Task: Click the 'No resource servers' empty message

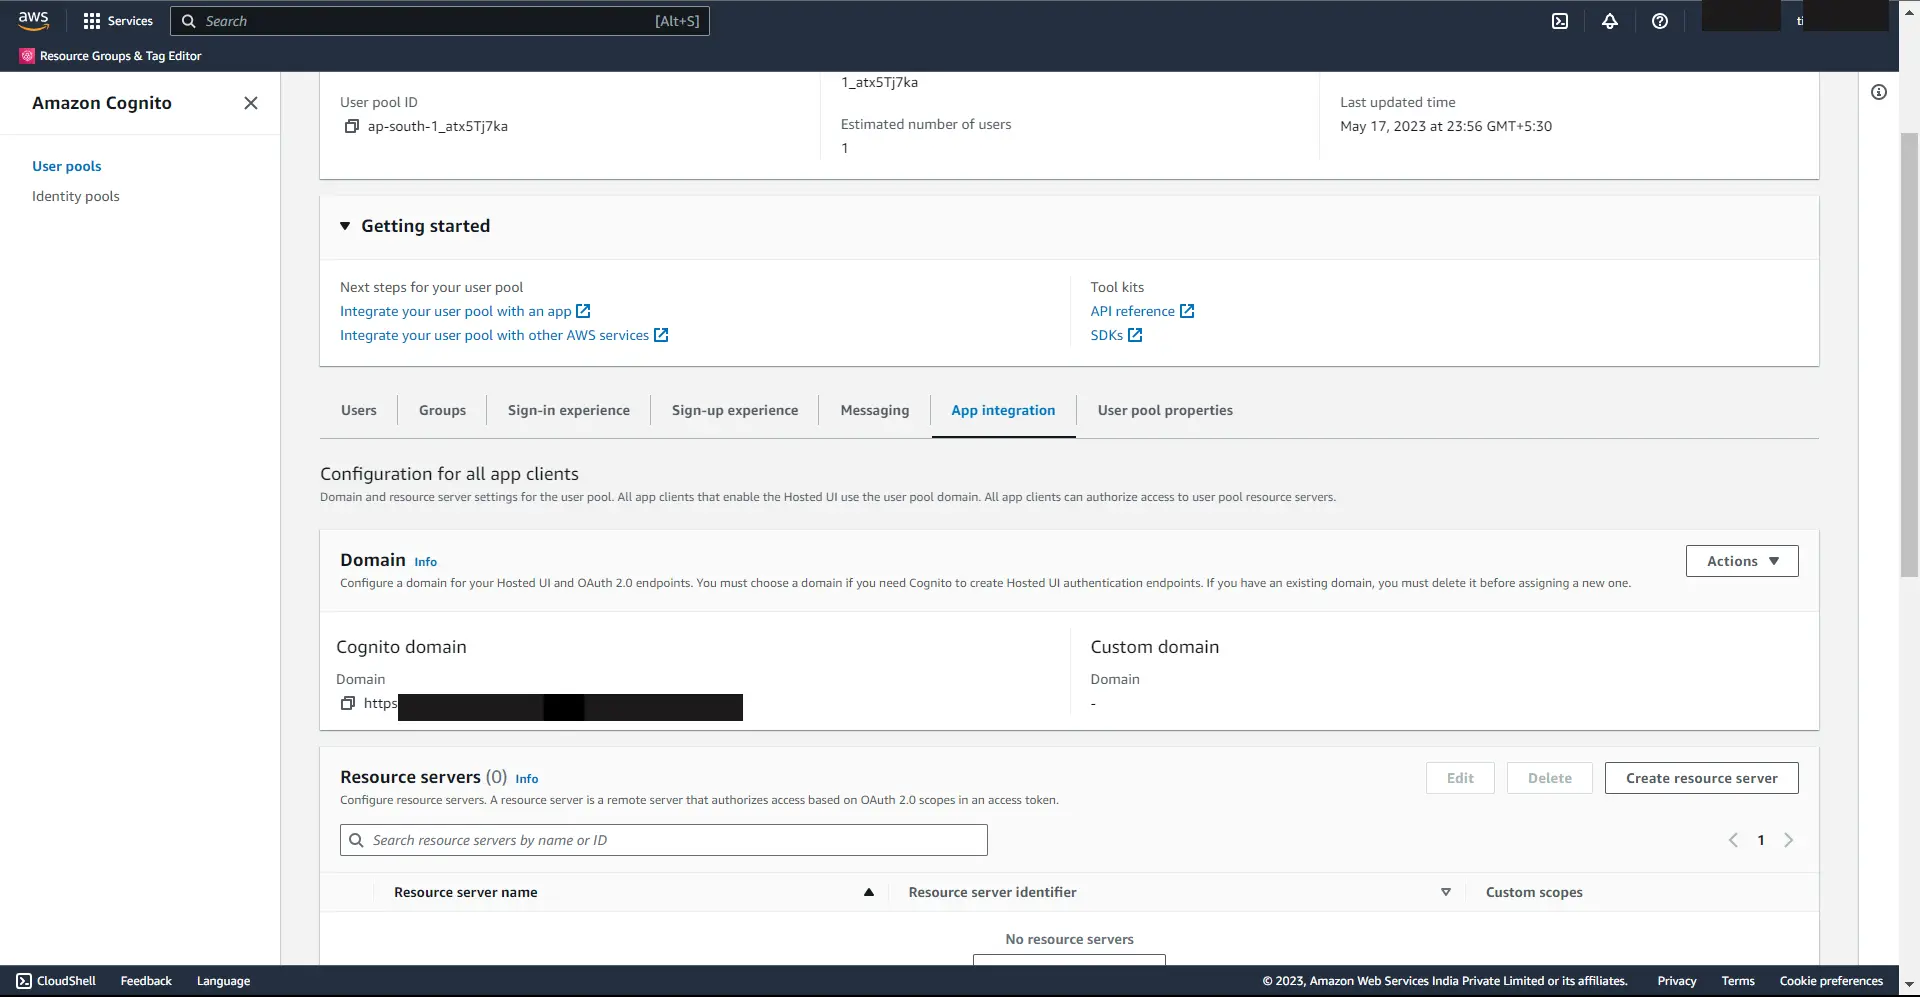Action: 1069,939
